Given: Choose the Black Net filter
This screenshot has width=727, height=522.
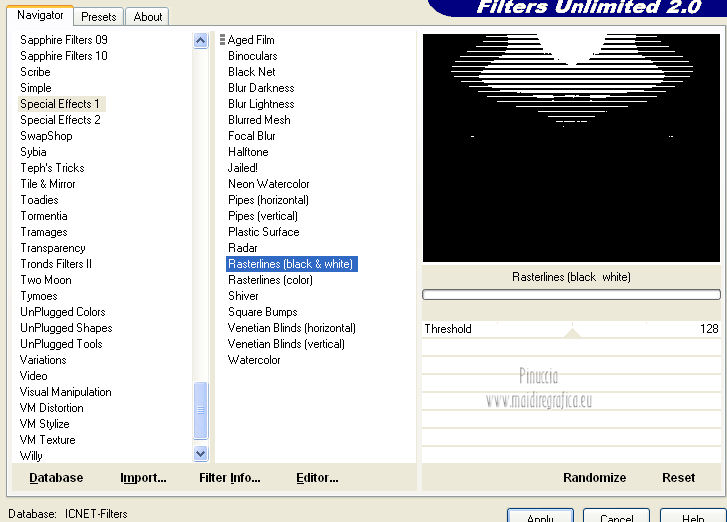Looking at the screenshot, I should (252, 72).
